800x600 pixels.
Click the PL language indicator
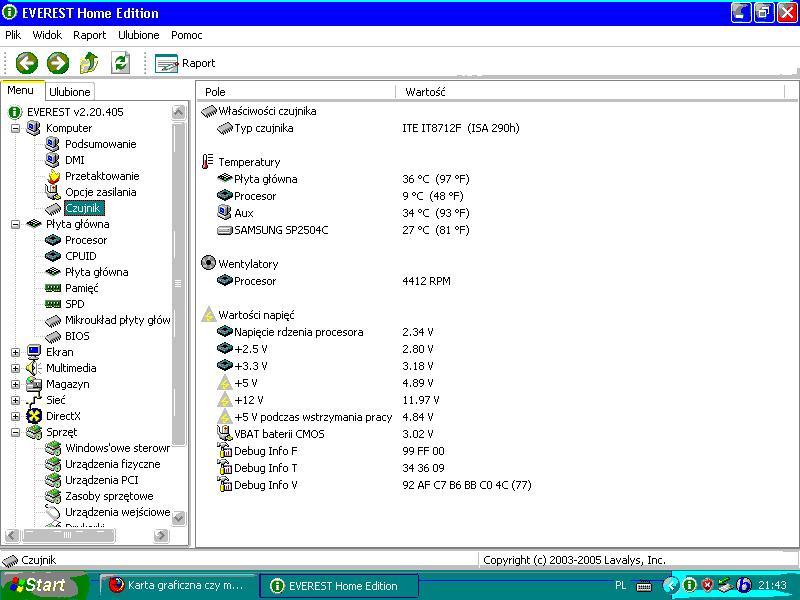click(620, 585)
